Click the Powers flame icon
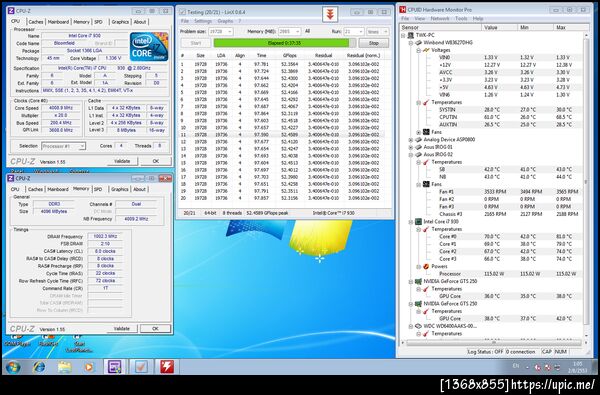The width and height of the screenshot is (600, 395). (x=426, y=266)
